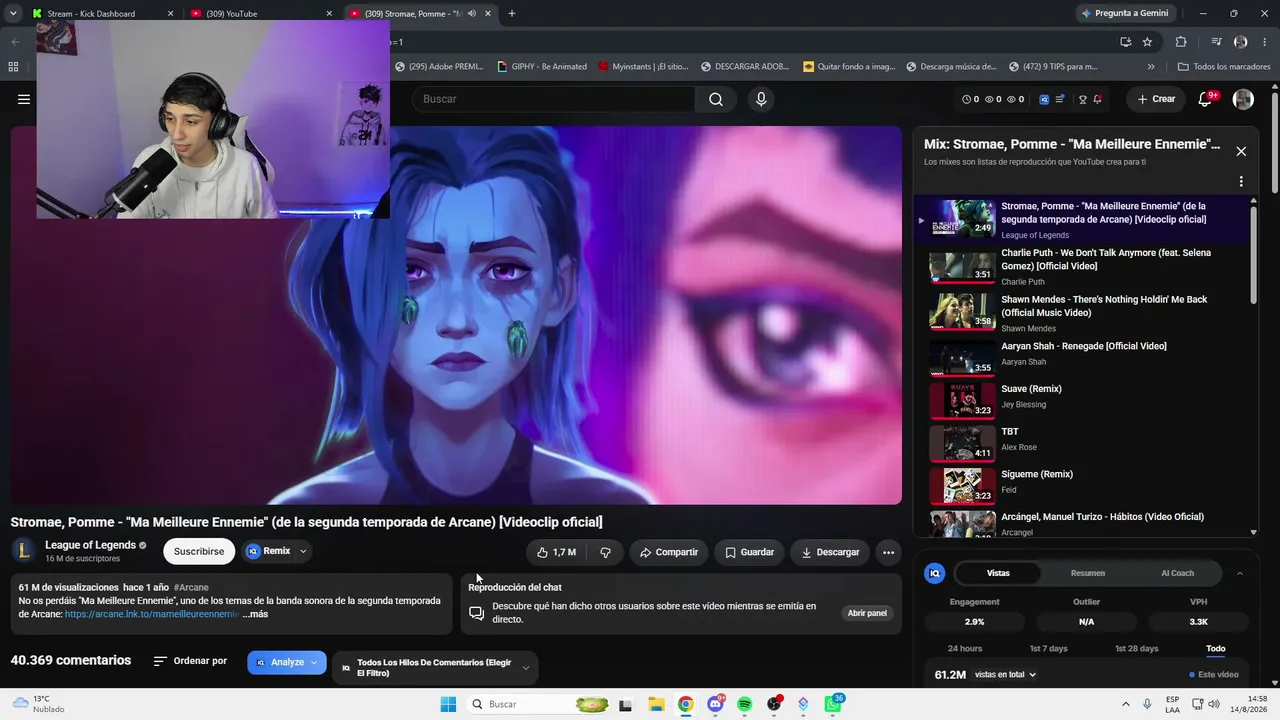The height and width of the screenshot is (720, 1280).
Task: Open the vidIQ alert bell in the header
Action: [x=1097, y=99]
